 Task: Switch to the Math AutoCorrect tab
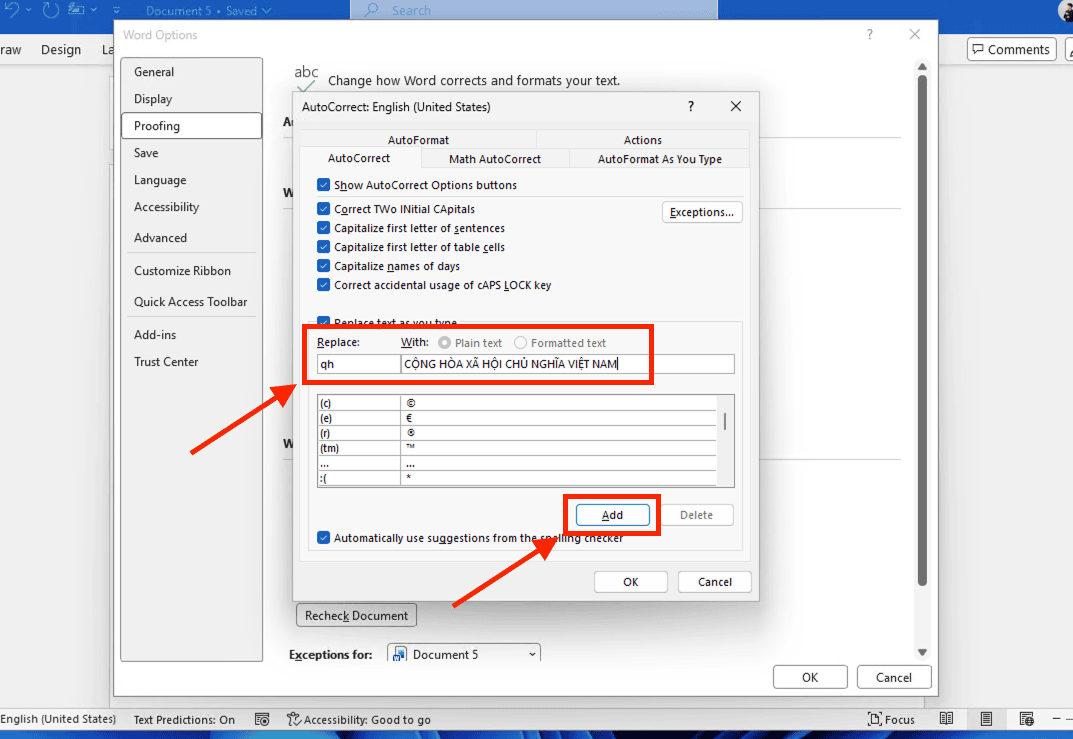[495, 159]
